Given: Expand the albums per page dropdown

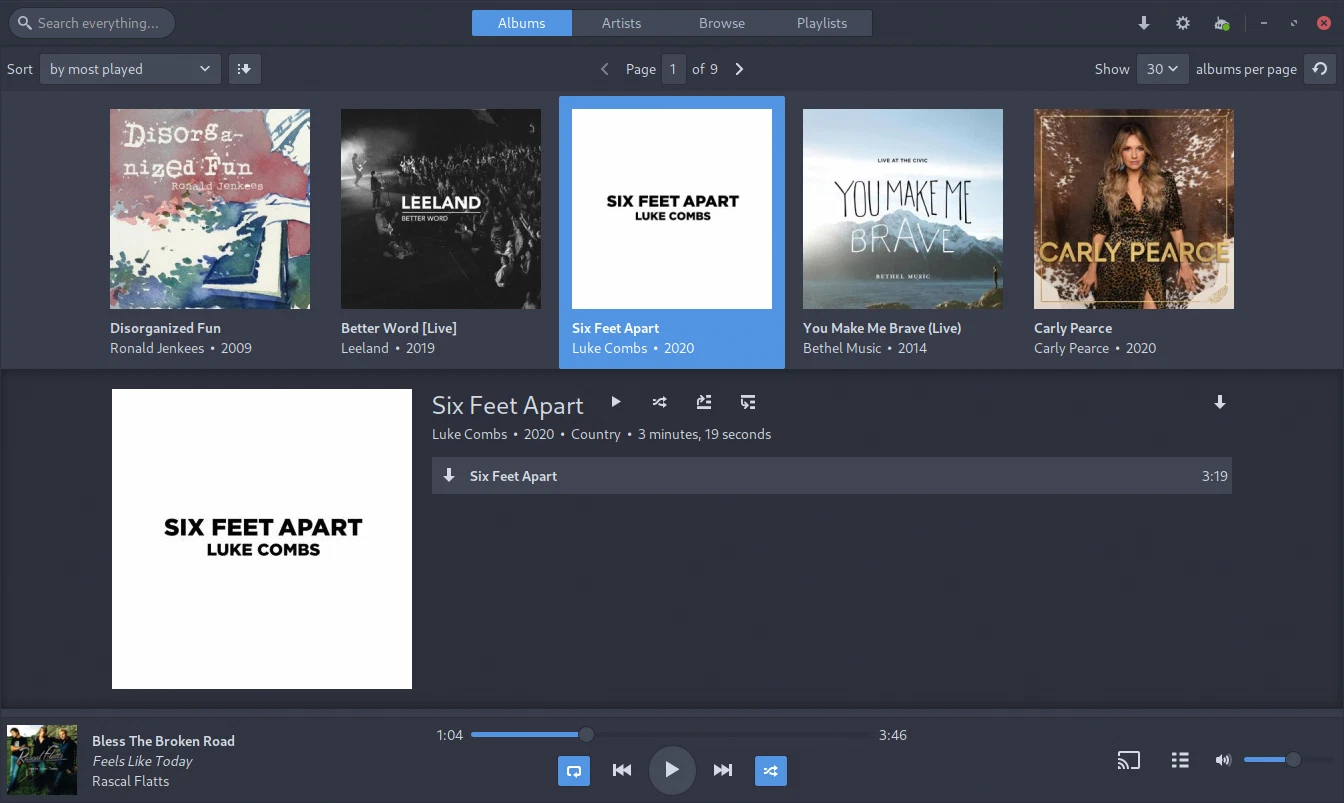Looking at the screenshot, I should (x=1162, y=69).
